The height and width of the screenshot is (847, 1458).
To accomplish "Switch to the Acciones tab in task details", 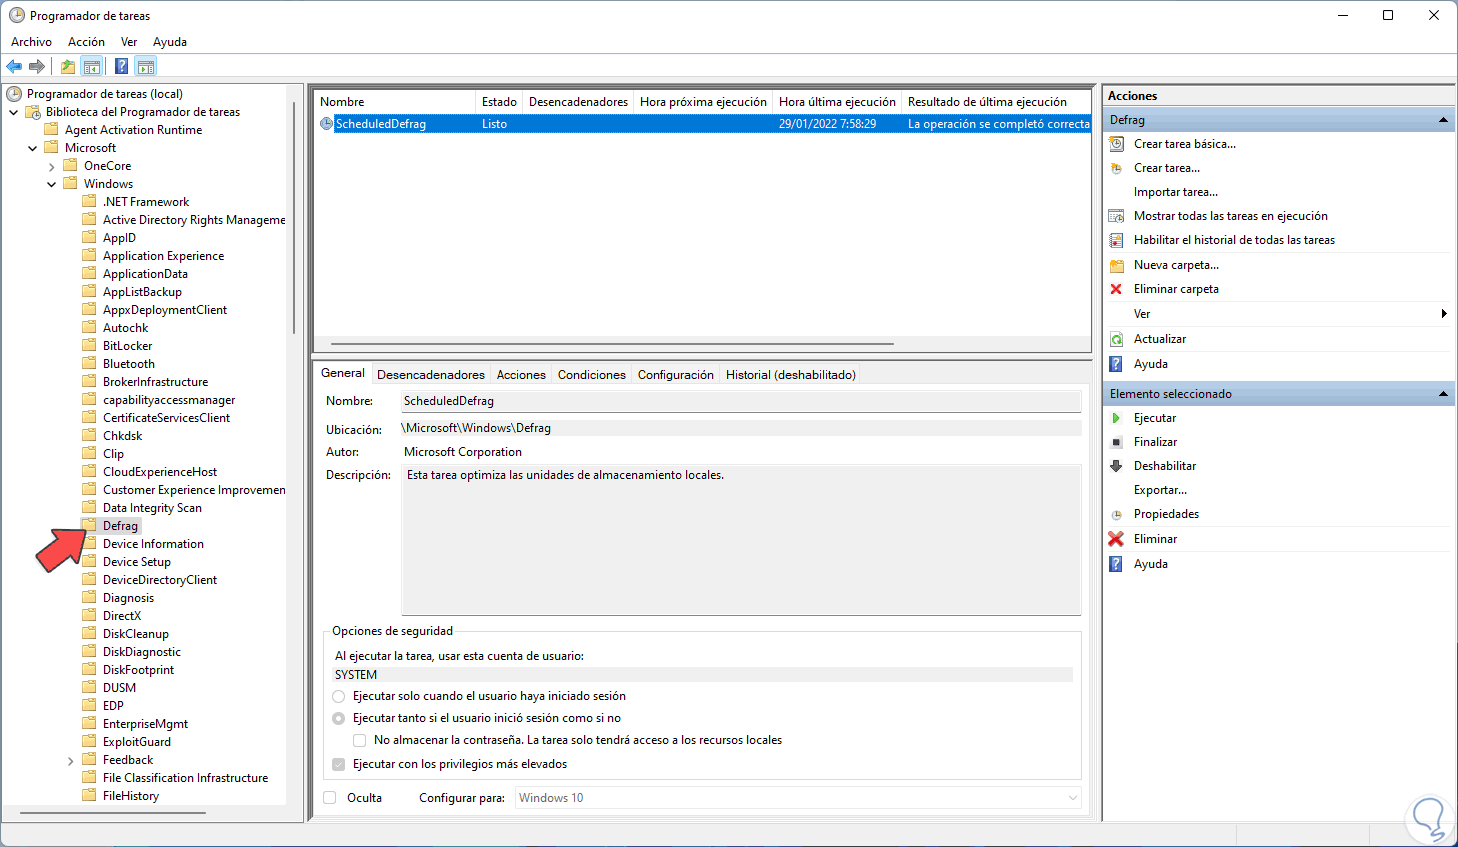I will tap(521, 375).
